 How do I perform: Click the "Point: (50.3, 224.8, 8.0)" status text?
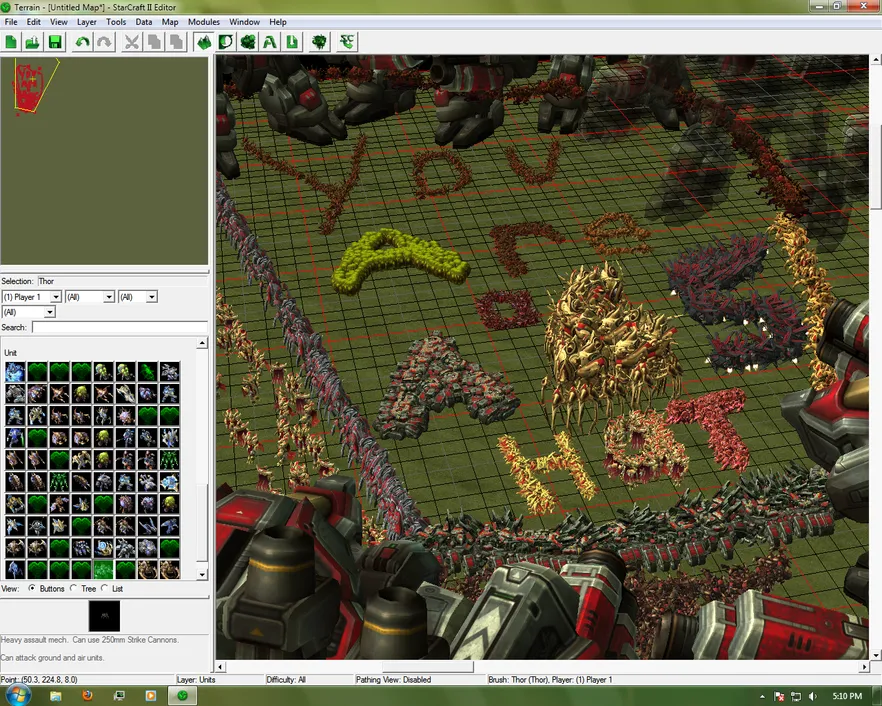tap(39, 680)
